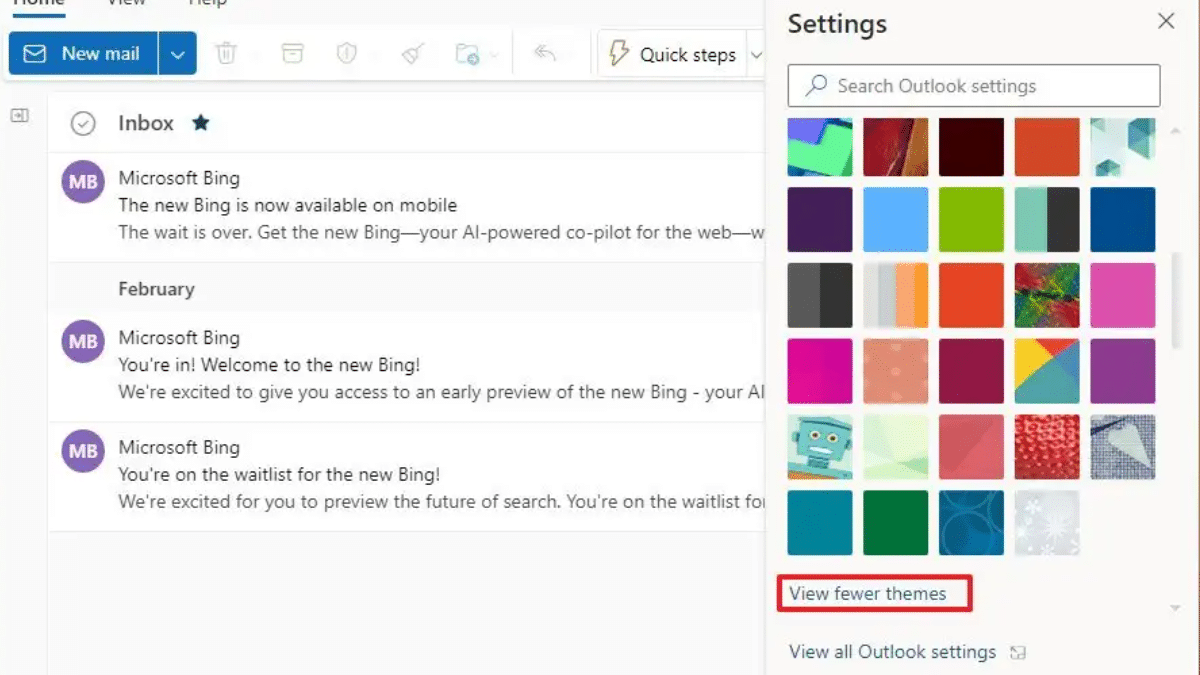Open email 'You're in! Welcome to the new Bing!'
Screen dimensions: 1200x675
coord(407,366)
